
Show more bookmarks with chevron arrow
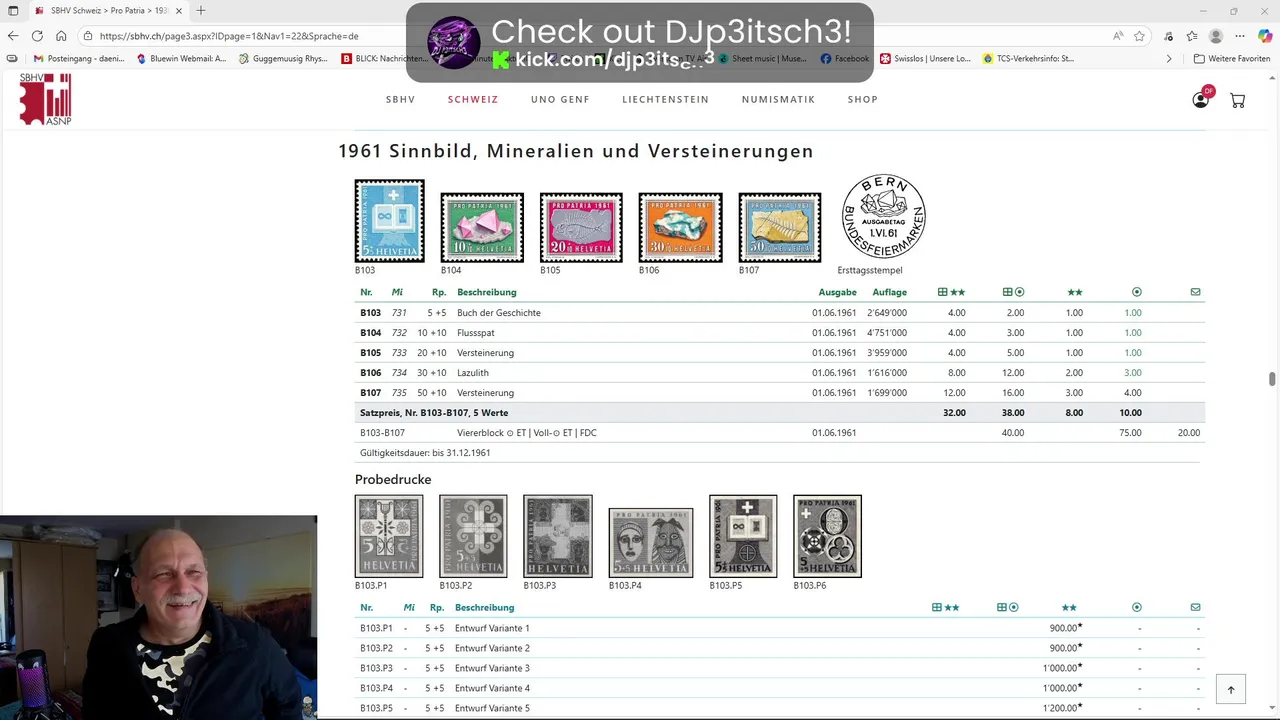tap(1169, 58)
